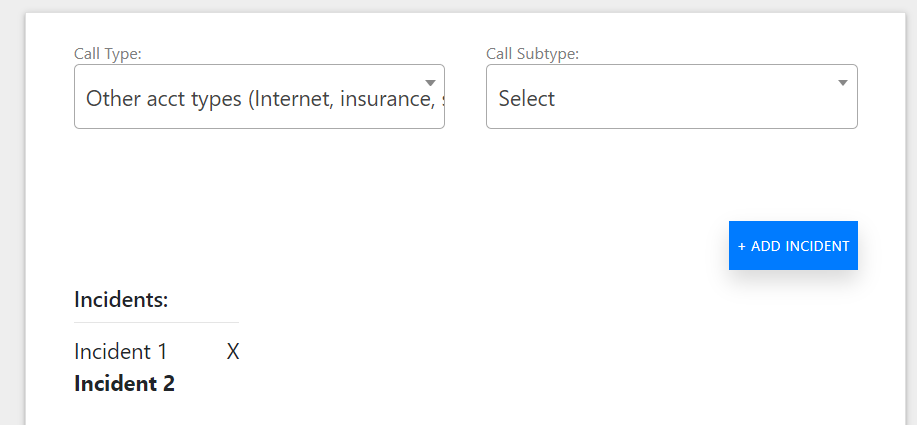The image size is (917, 425).
Task: Click the 'ADD INCIDENT' text label
Action: coord(799,246)
